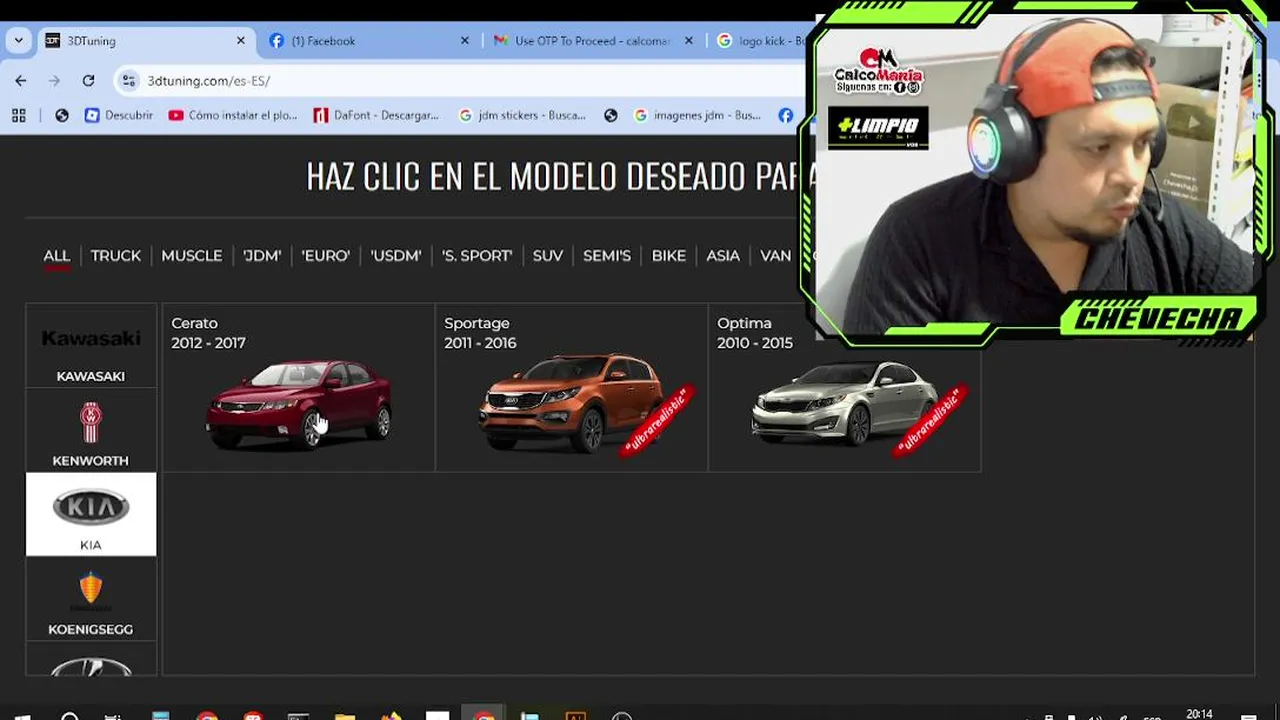The width and height of the screenshot is (1280, 720).
Task: Open the taskbar clock showing 20:14
Action: (x=1199, y=715)
